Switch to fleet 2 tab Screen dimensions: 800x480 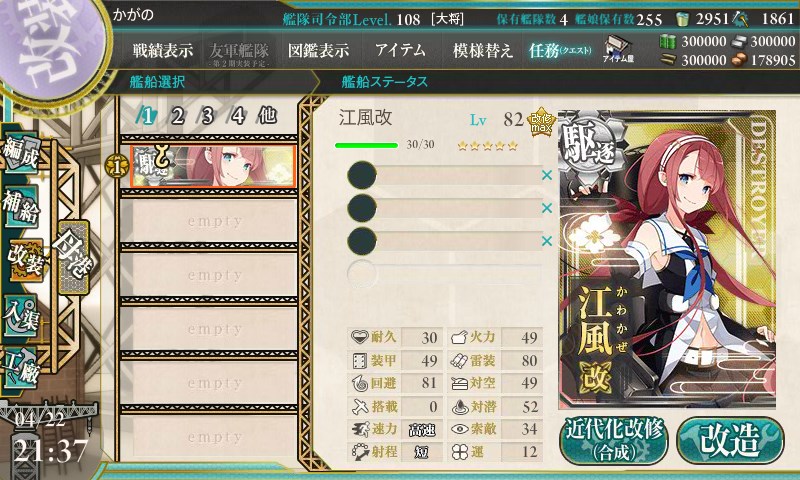pyautogui.click(x=177, y=116)
